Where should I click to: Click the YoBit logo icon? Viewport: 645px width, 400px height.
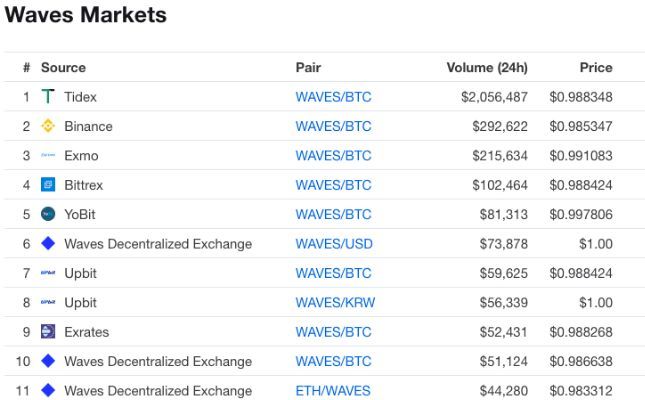click(x=48, y=214)
